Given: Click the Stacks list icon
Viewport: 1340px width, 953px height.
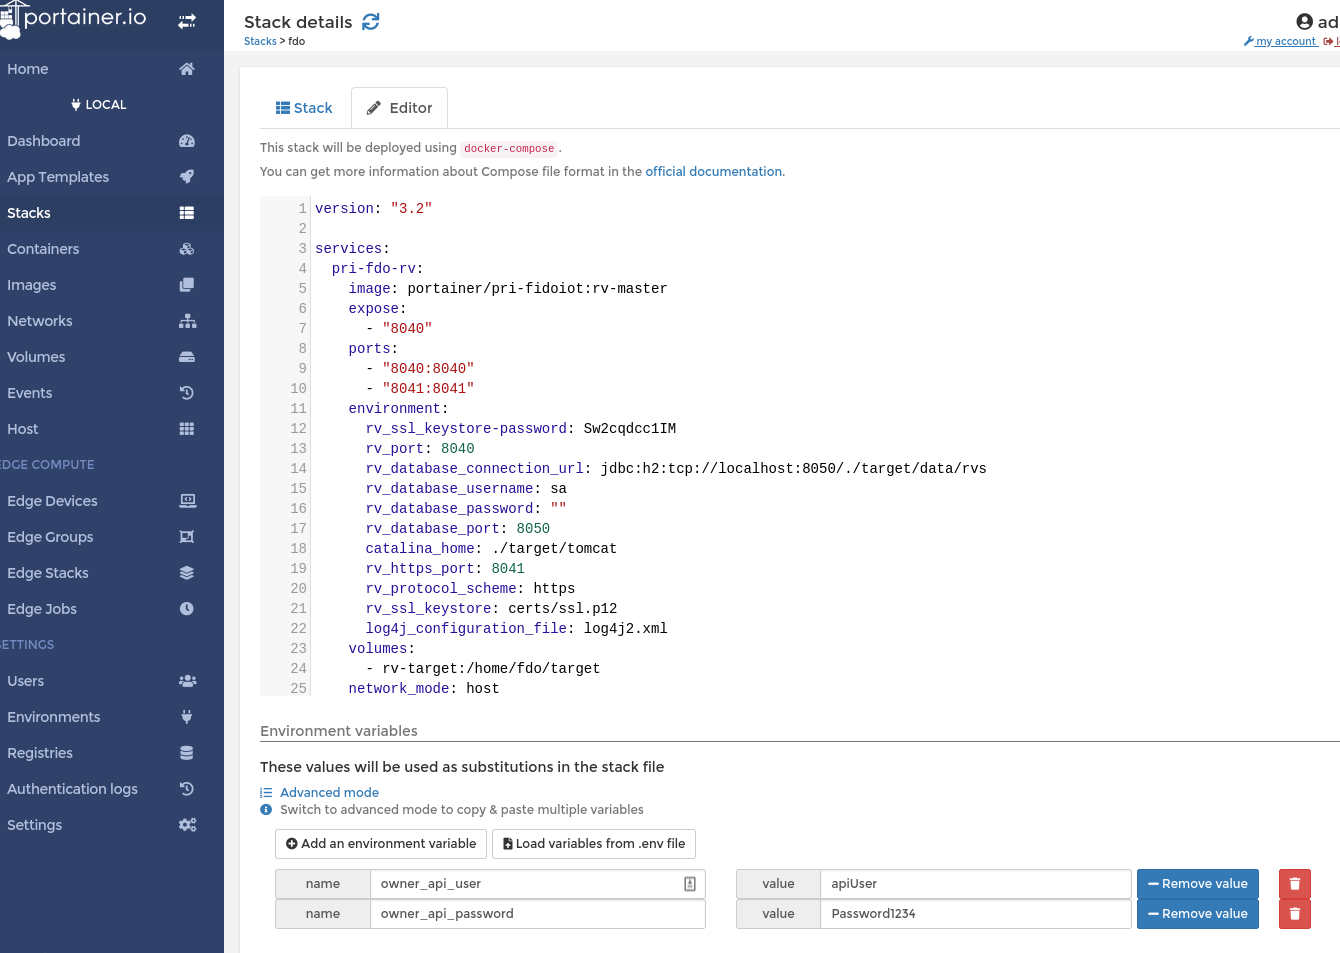Looking at the screenshot, I should 187,213.
